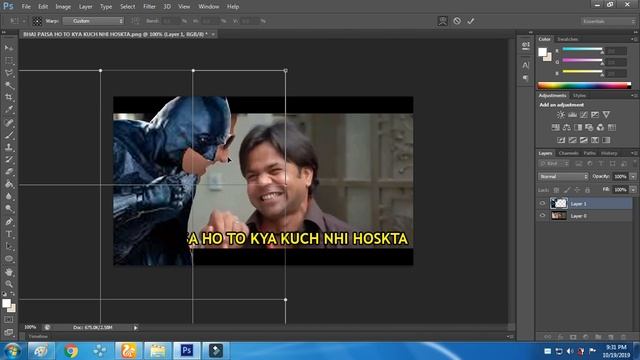Switch to the History tab
Image resolution: width=640 pixels, height=360 pixels.
pyautogui.click(x=609, y=153)
